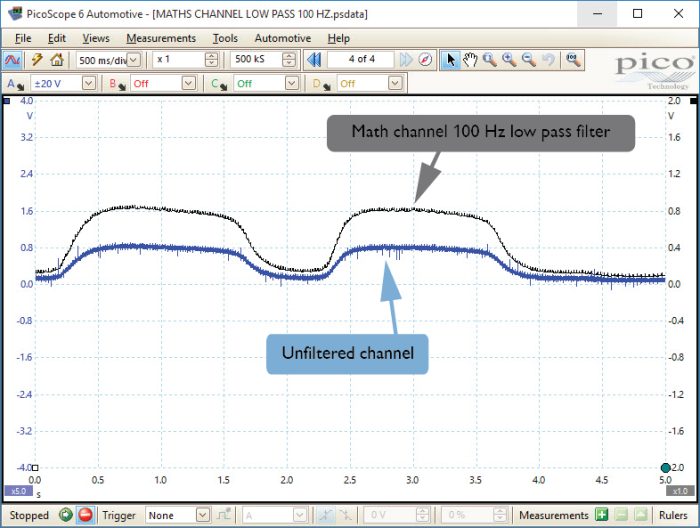The image size is (700, 528).
Task: Start capturing with the green go button
Action: pos(66,515)
